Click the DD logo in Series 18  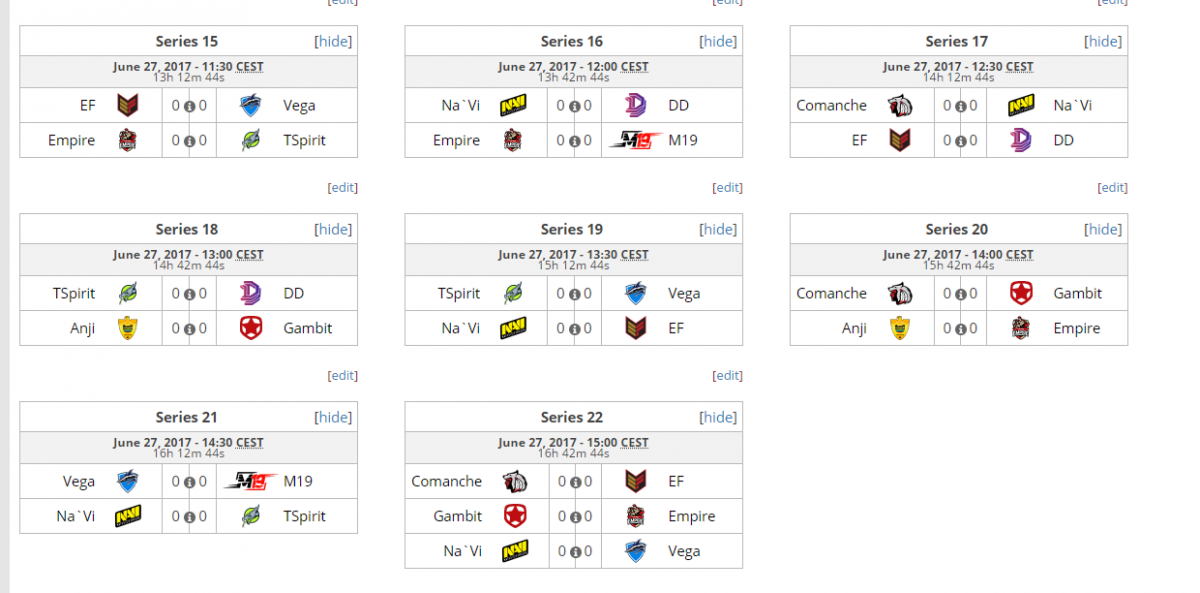[x=251, y=293]
